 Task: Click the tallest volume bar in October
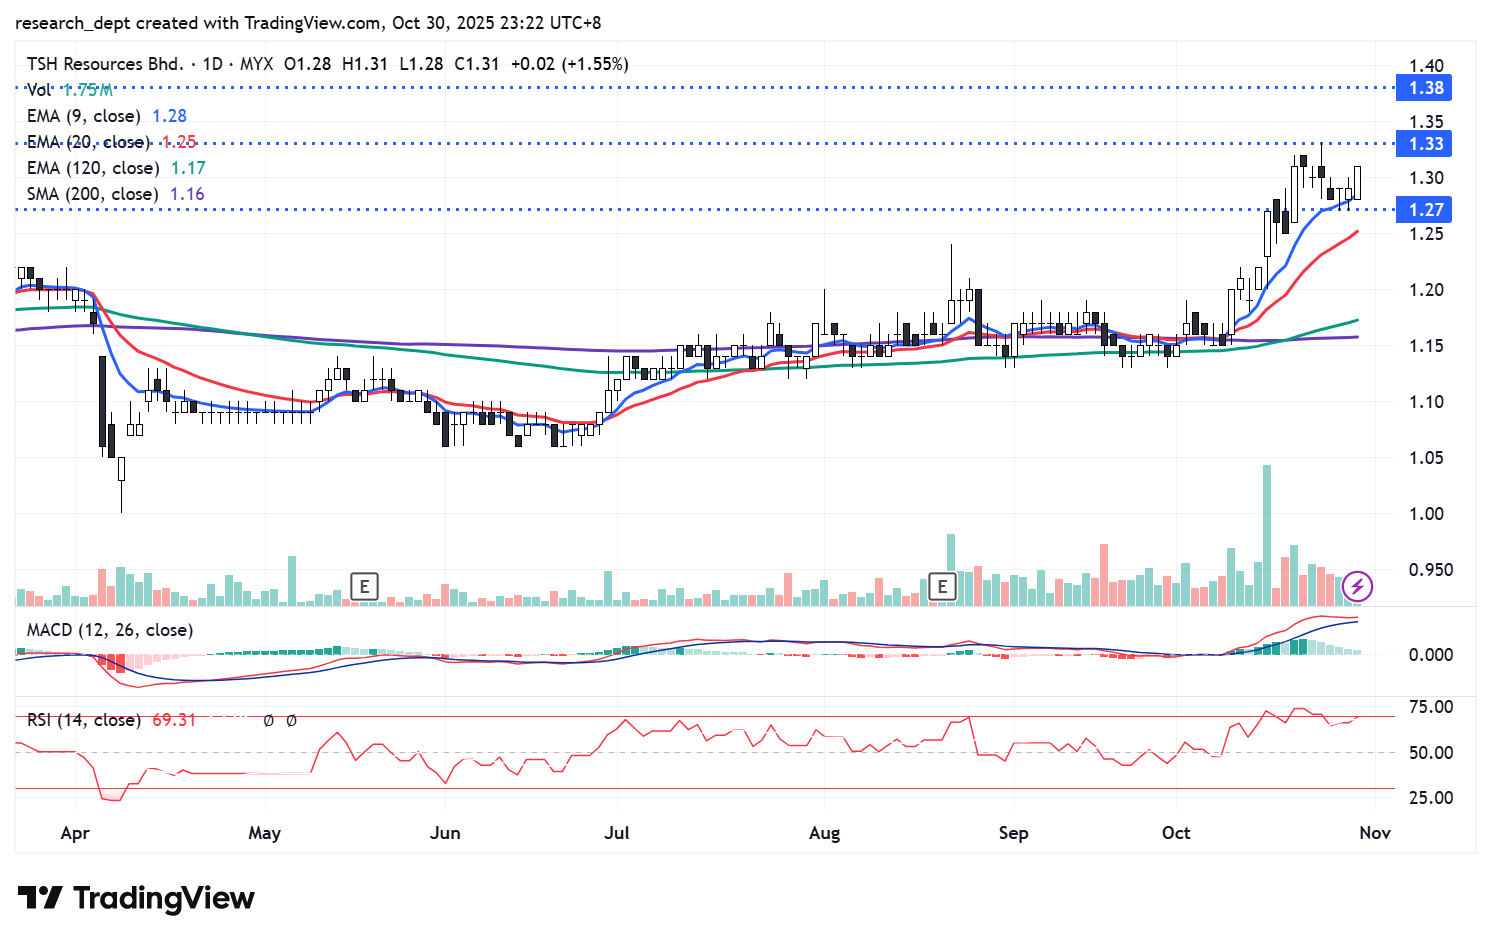tap(1267, 535)
